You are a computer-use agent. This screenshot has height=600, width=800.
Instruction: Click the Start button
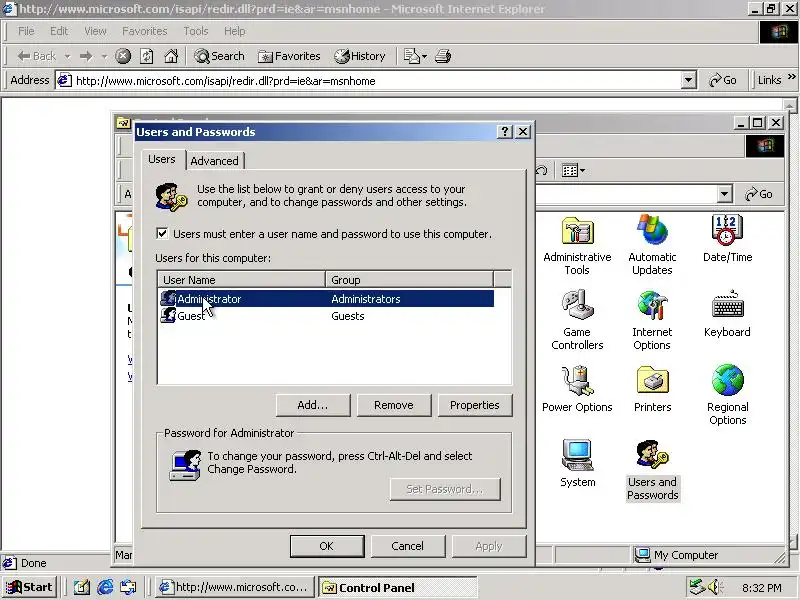29,588
